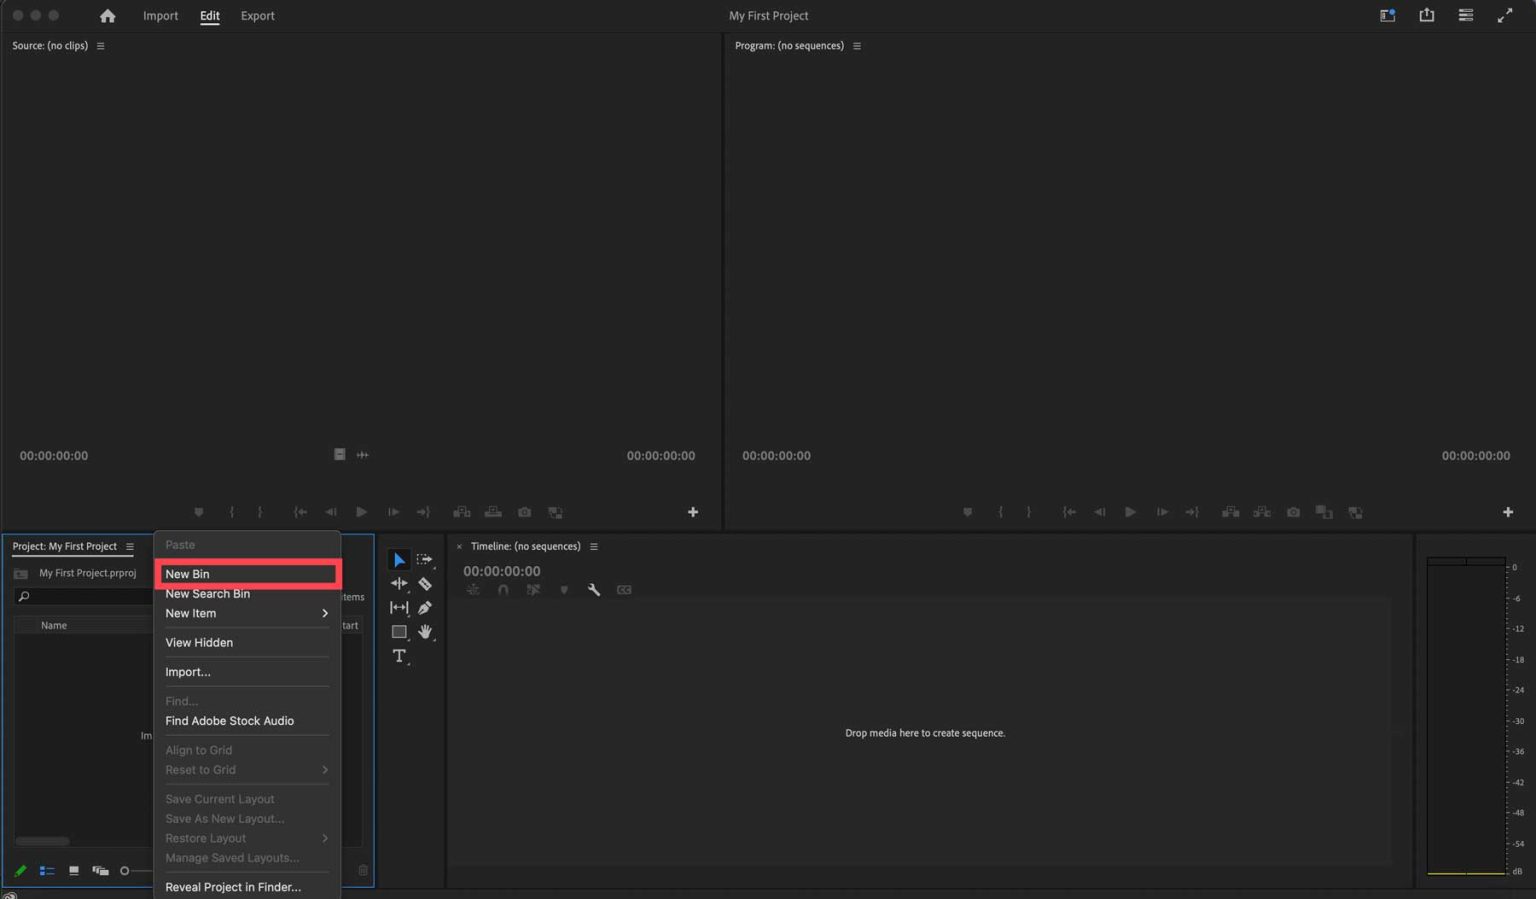1536x899 pixels.
Task: Switch to the Import tab
Action: click(160, 15)
